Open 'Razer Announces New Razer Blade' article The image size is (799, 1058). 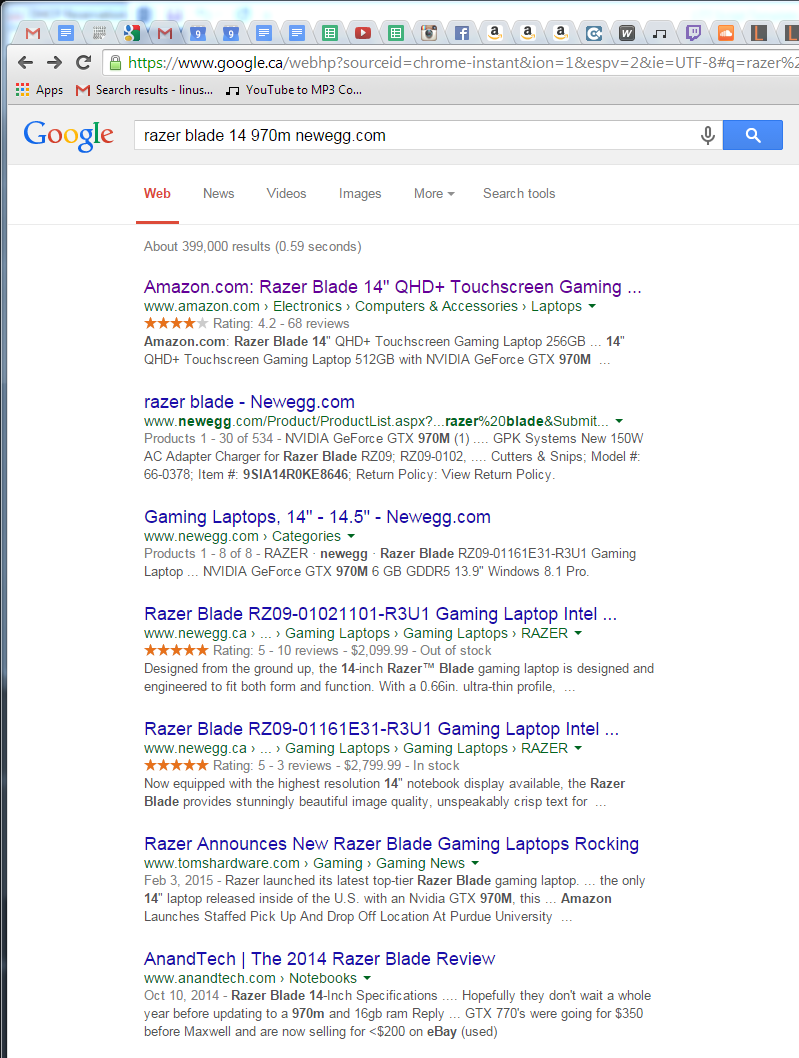[x=391, y=844]
